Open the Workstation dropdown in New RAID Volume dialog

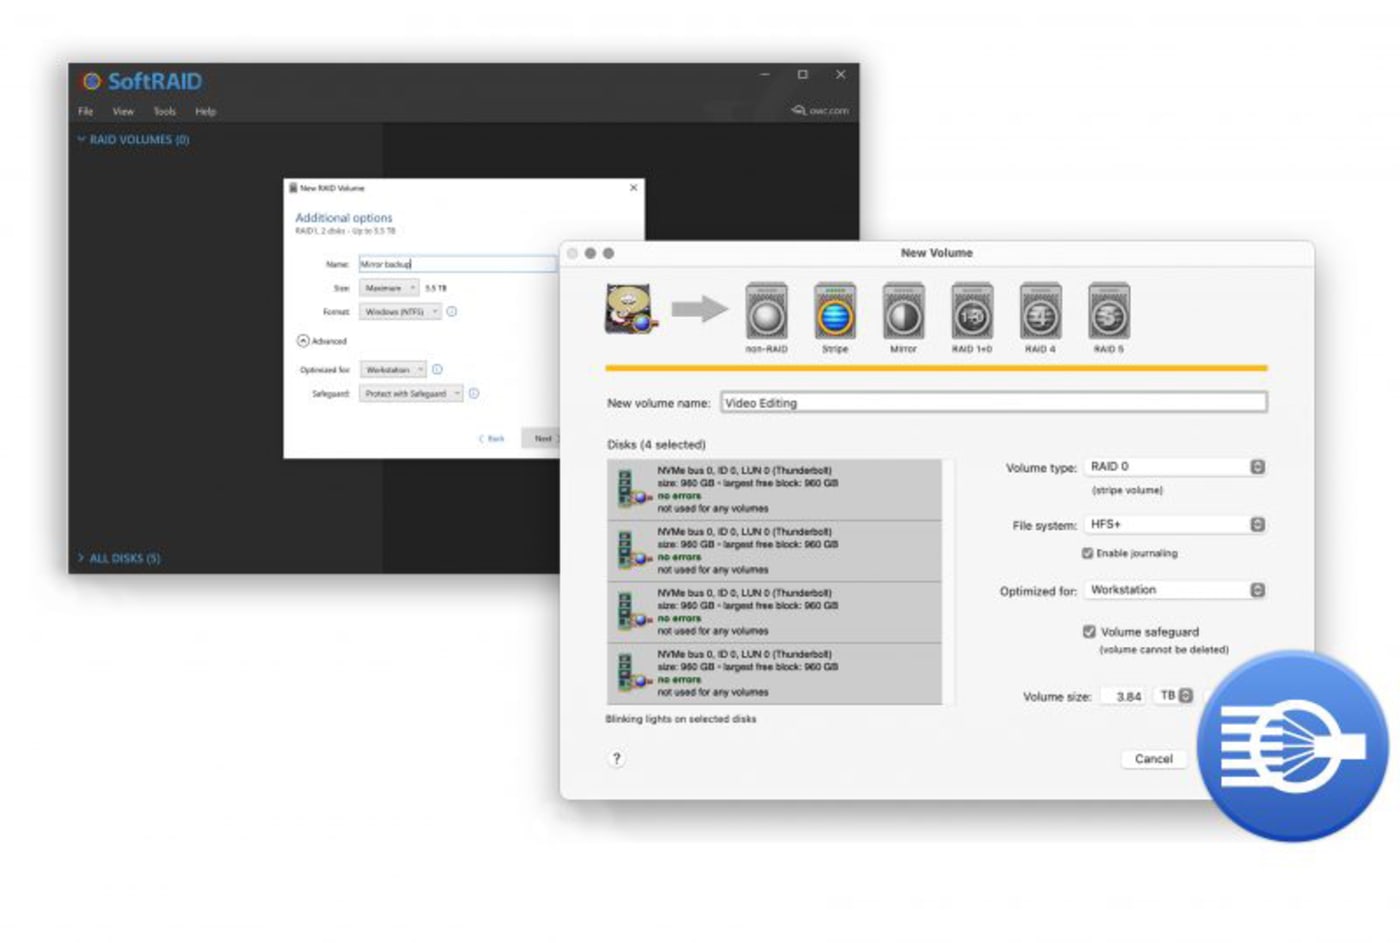393,370
